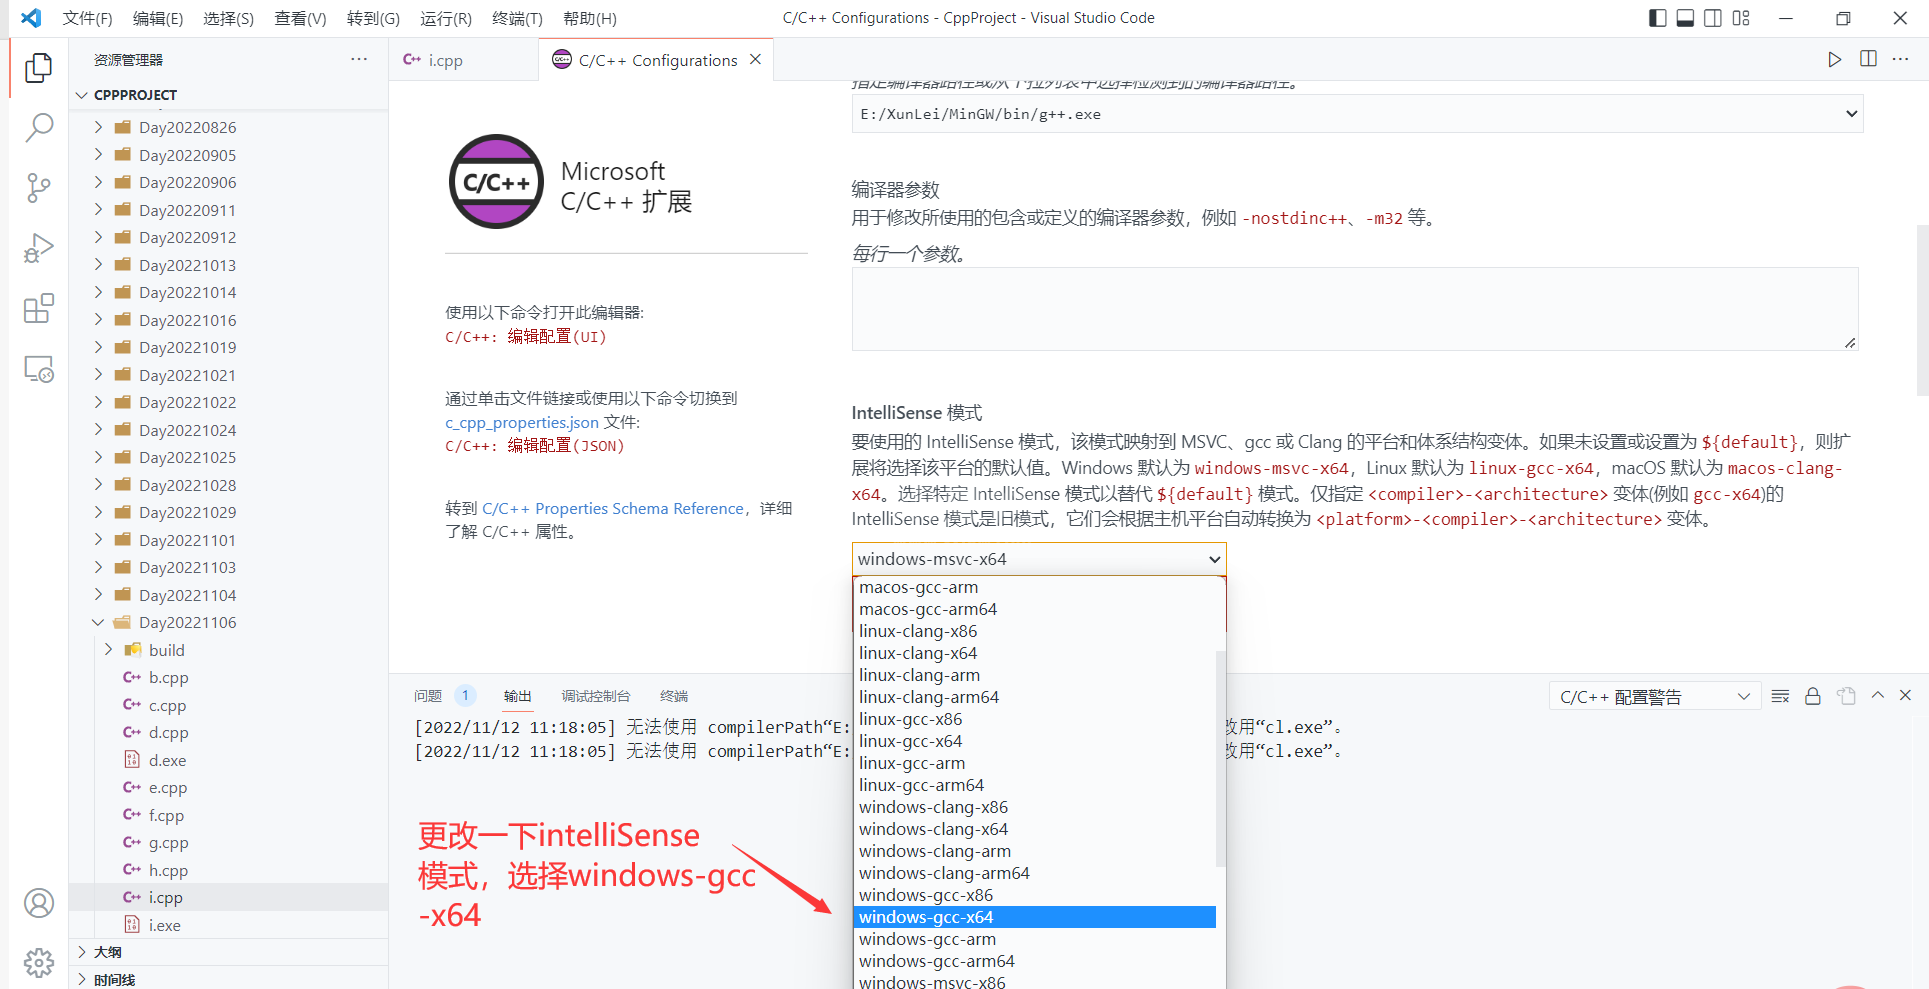Open editor More Actions menu
The width and height of the screenshot is (1929, 989).
tap(1900, 59)
